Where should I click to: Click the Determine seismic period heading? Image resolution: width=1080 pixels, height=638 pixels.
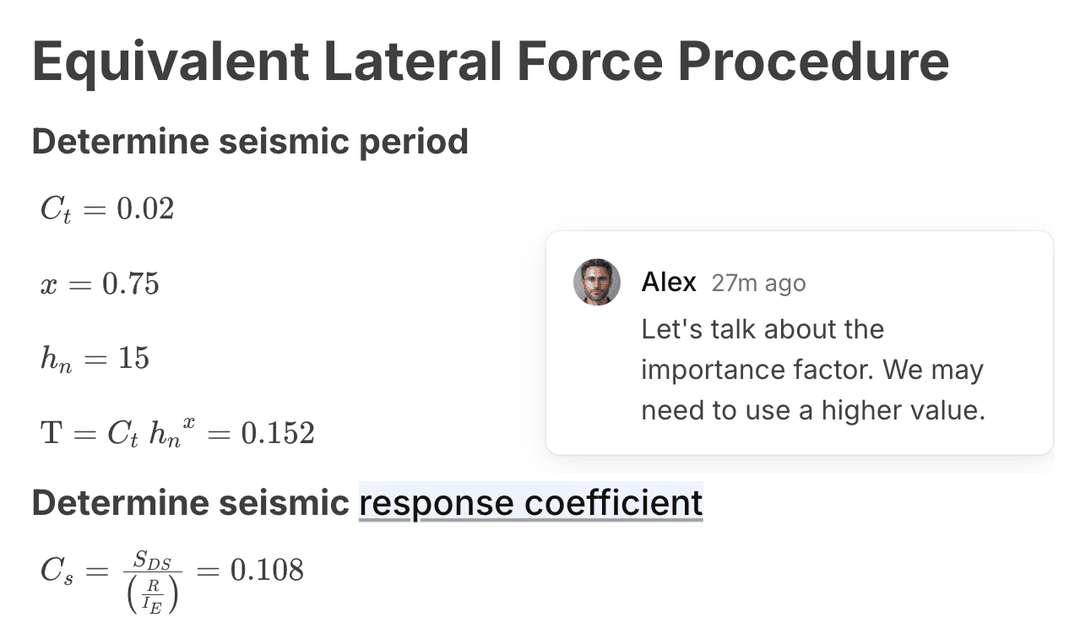point(250,142)
